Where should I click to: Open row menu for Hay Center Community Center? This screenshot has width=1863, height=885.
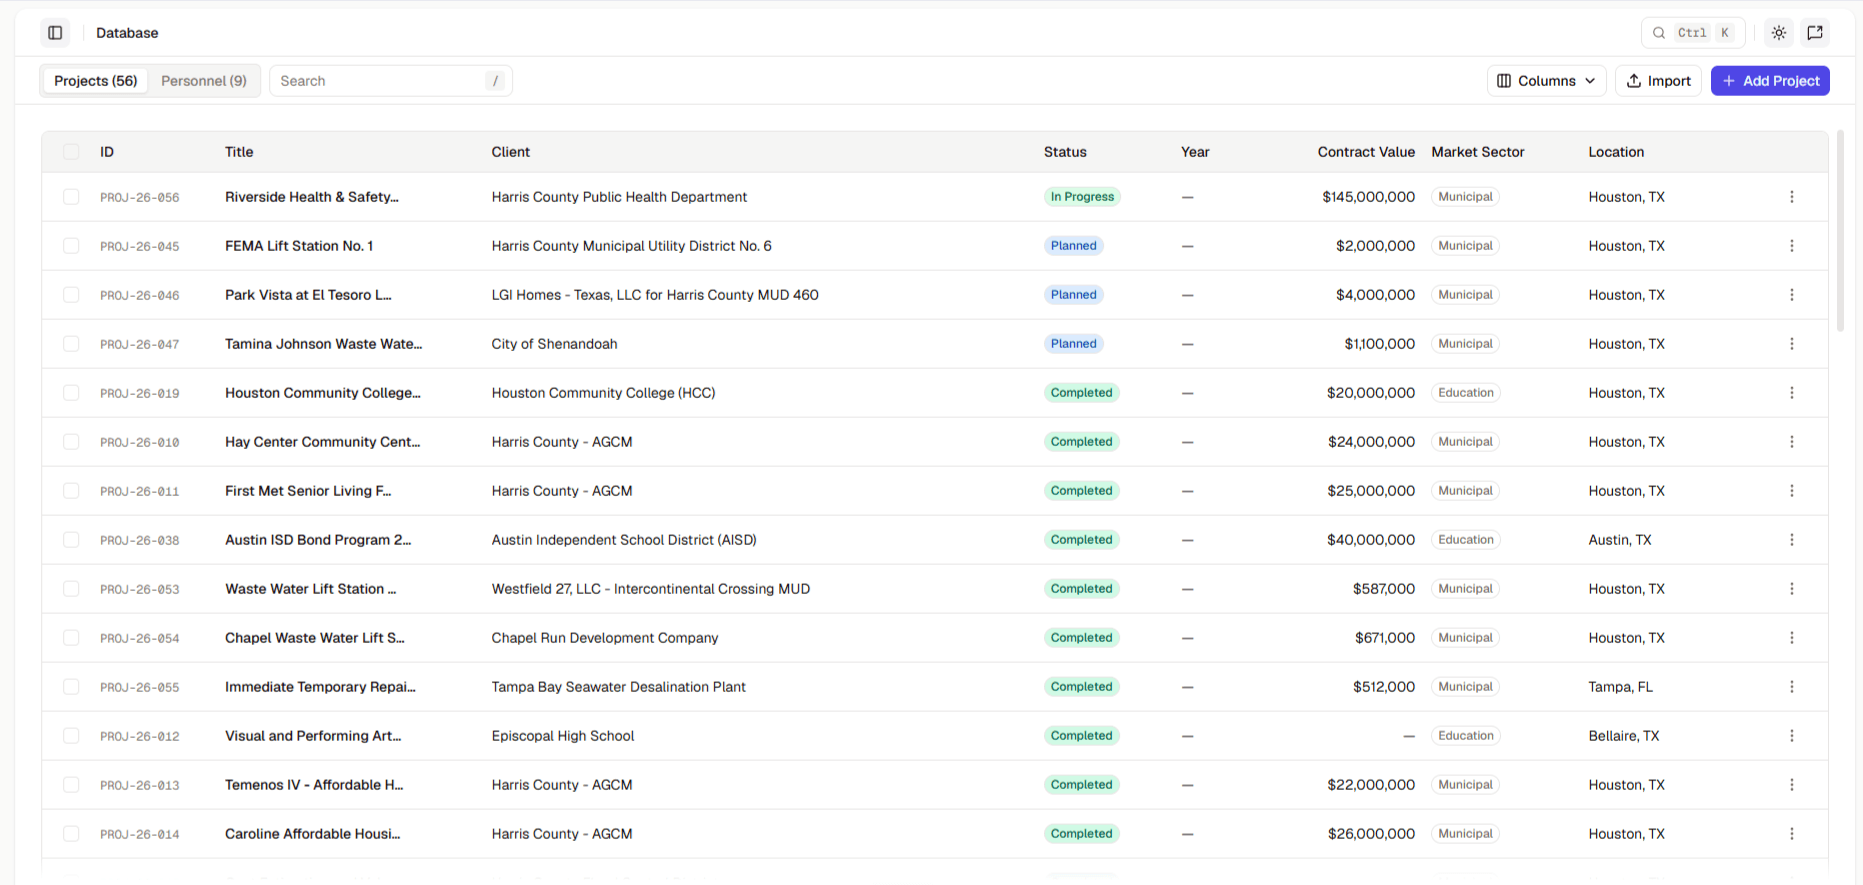1792,442
